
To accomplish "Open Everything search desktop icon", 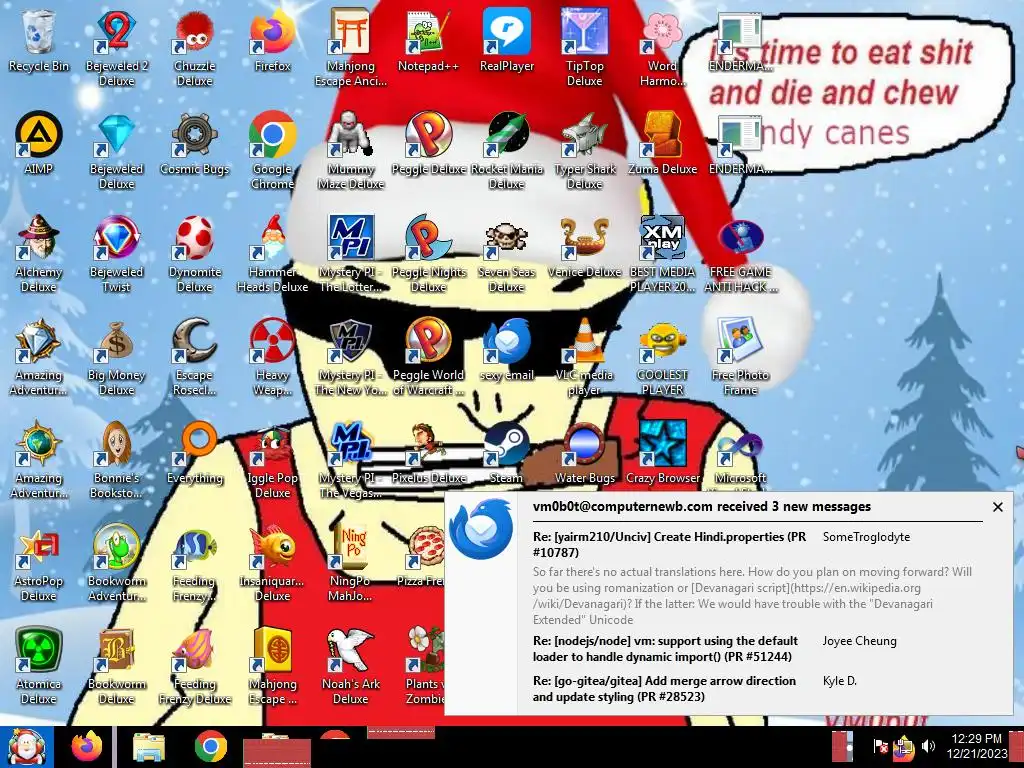I will tap(195, 453).
